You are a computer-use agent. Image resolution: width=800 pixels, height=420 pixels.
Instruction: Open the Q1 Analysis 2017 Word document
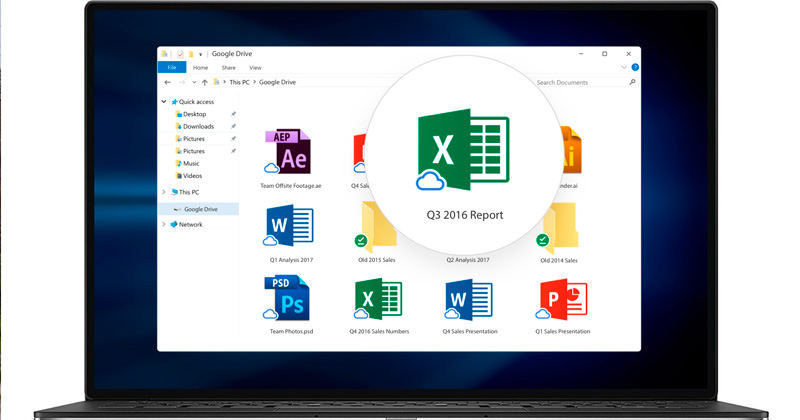(x=290, y=227)
